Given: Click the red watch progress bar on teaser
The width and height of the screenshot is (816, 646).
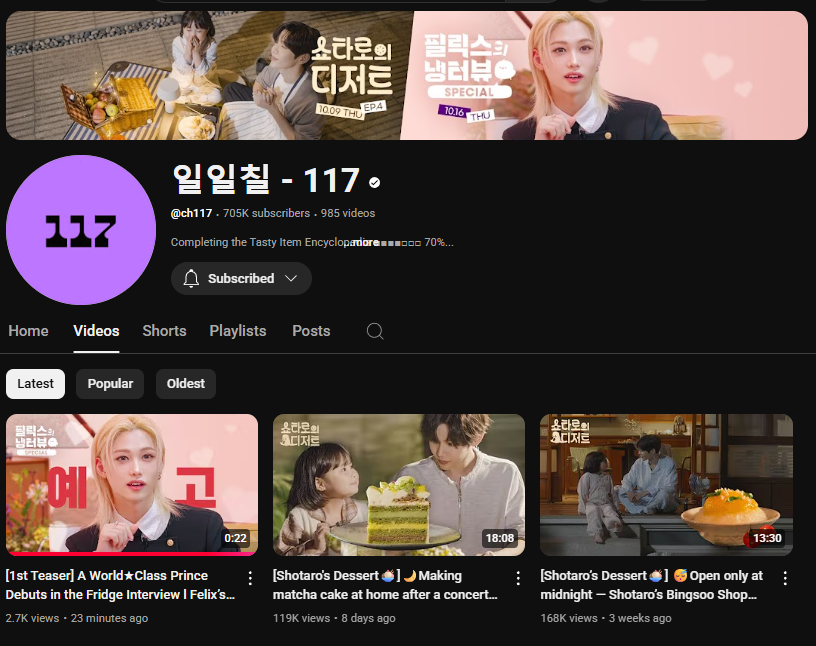Looking at the screenshot, I should coord(132,554).
